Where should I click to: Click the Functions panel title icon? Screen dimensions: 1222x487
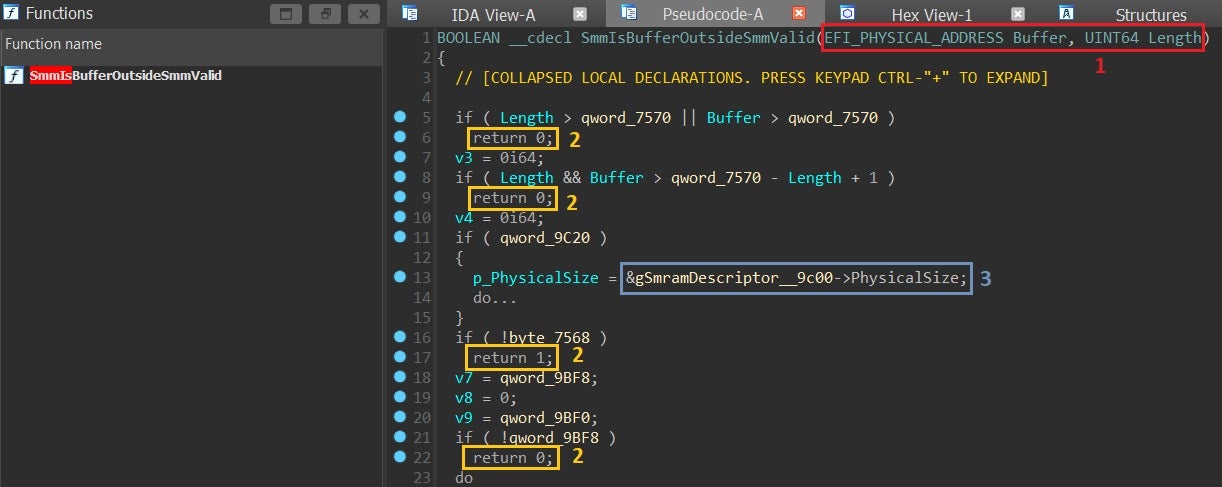(11, 14)
